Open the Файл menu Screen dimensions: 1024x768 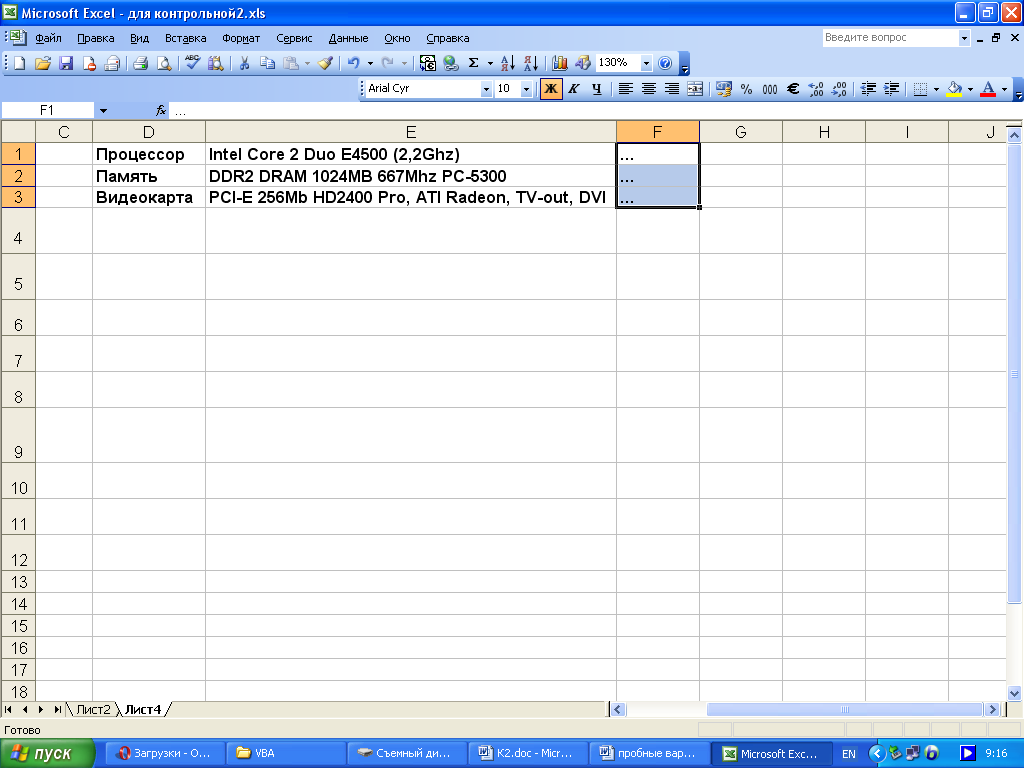[48, 38]
